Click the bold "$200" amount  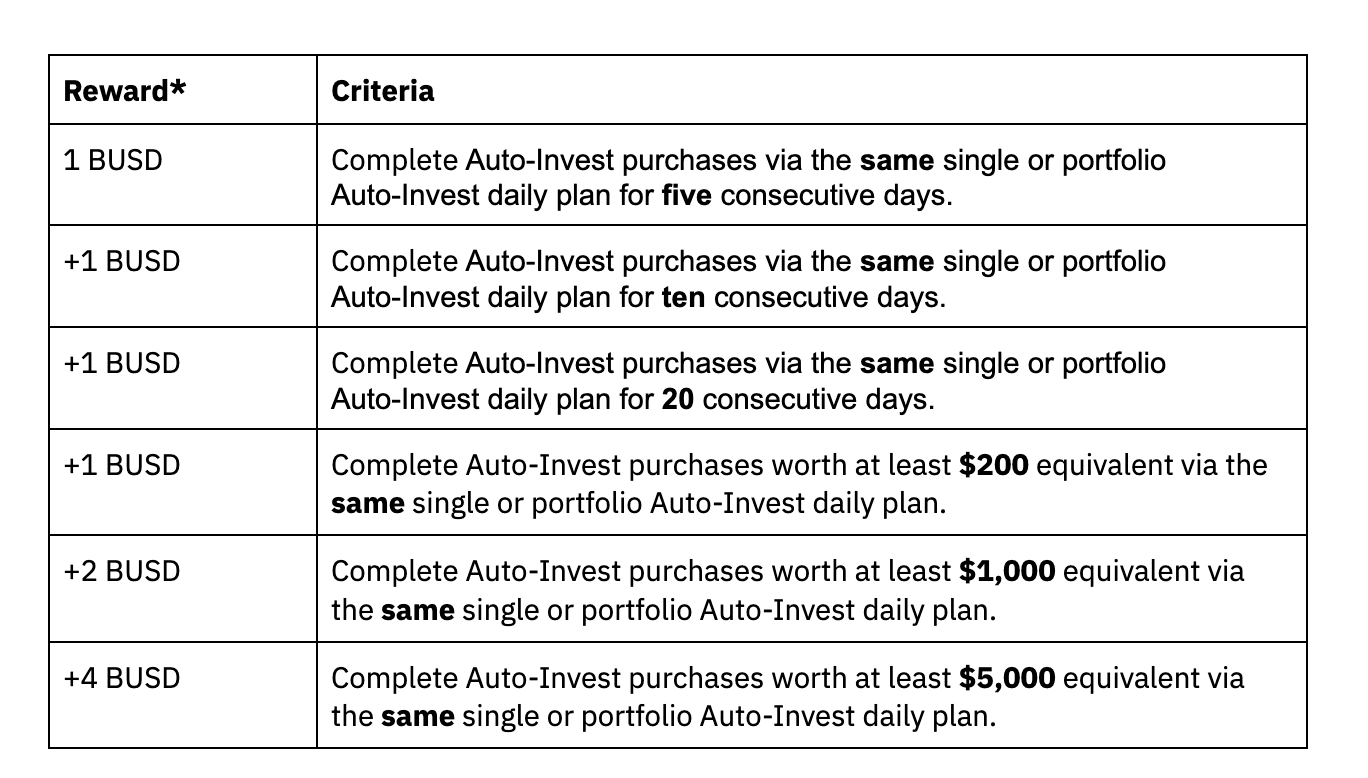(993, 466)
